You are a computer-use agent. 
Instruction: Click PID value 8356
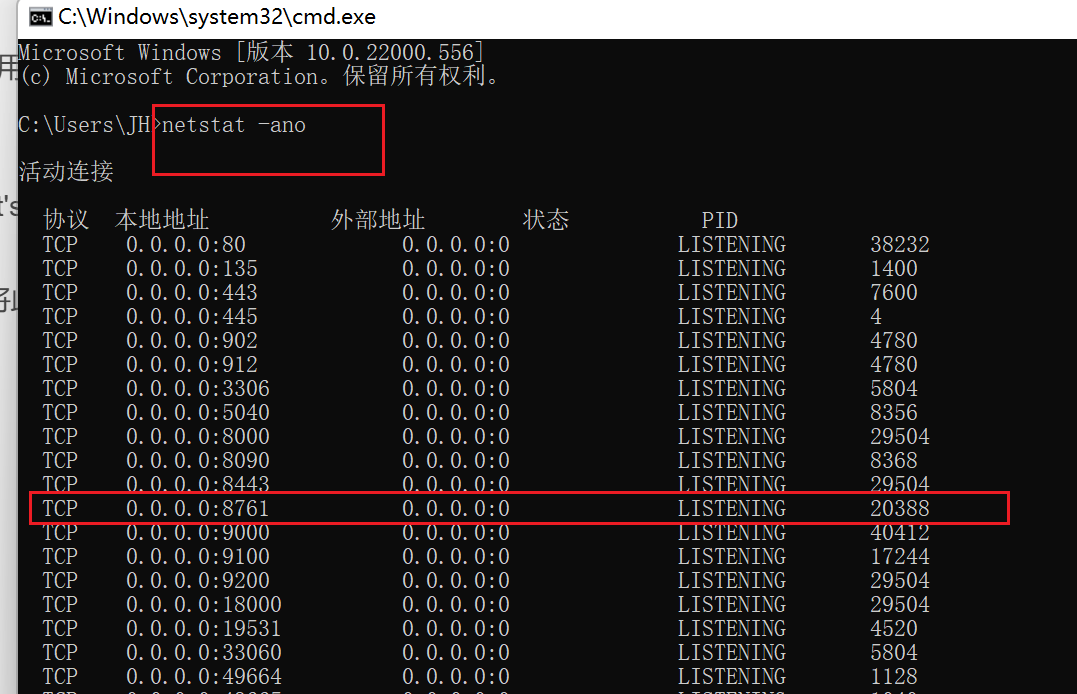pyautogui.click(x=894, y=413)
